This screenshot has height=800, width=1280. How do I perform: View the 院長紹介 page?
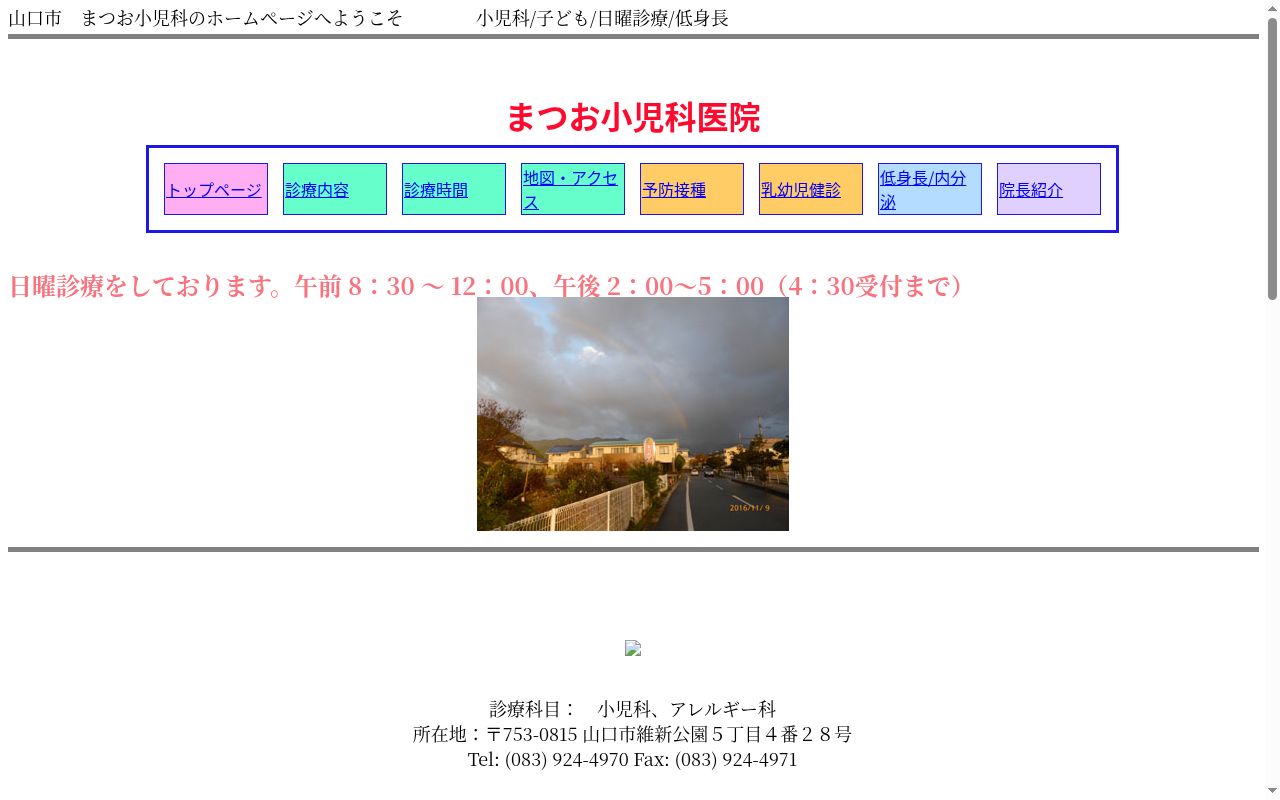[x=1031, y=190]
